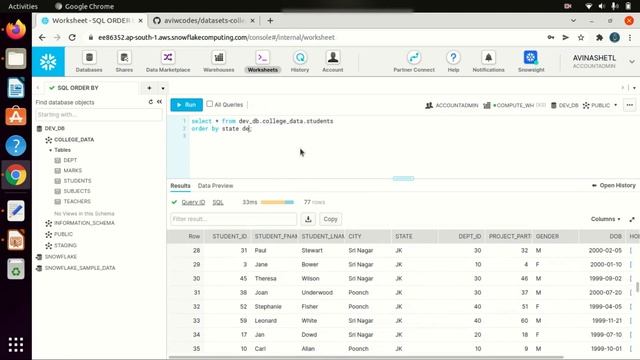640x360 pixels.
Task: Switch to aviwcodes/datasets browser tab
Action: point(204,20)
